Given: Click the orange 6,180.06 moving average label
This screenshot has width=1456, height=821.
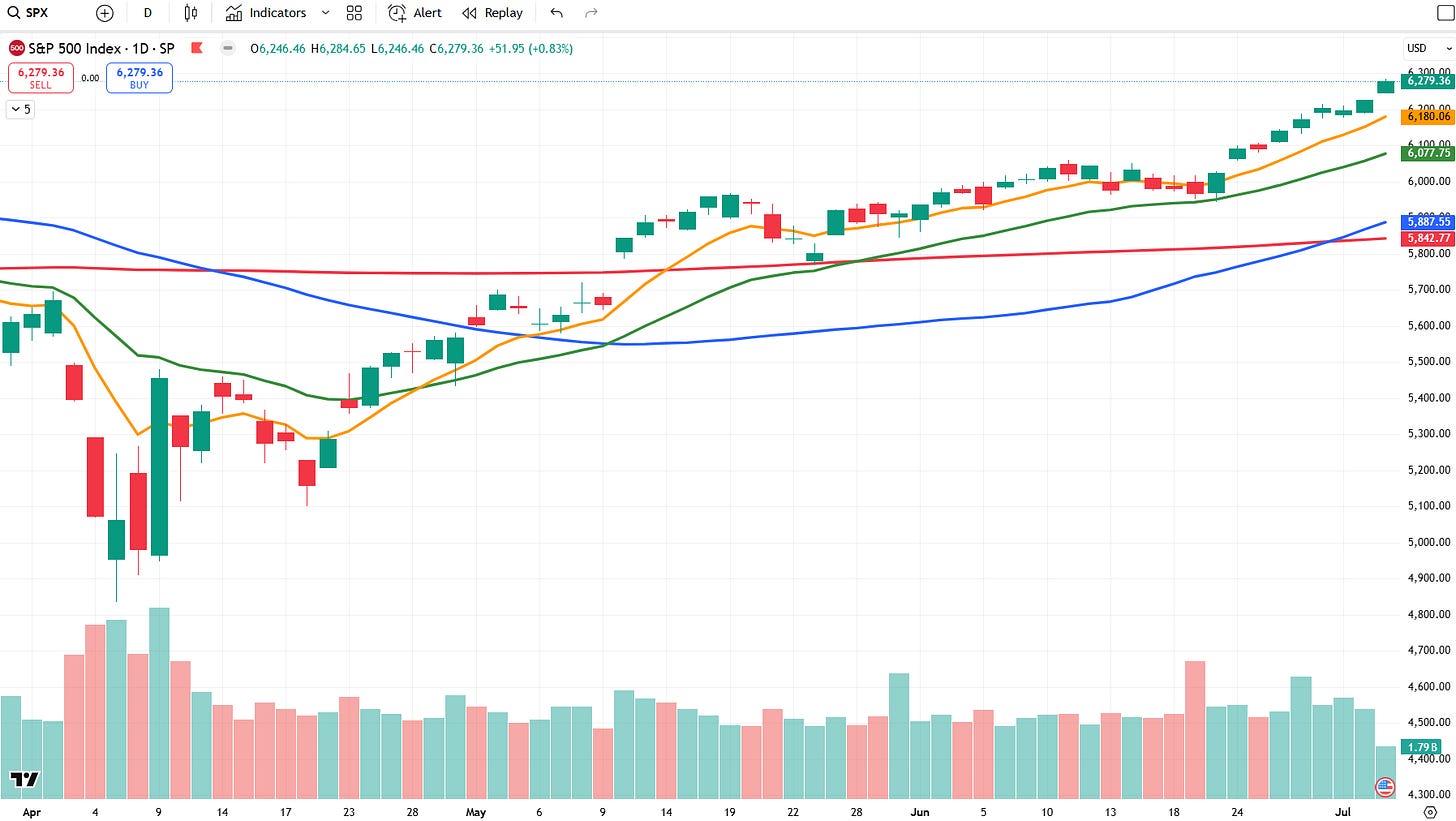Looking at the screenshot, I should point(1426,117).
